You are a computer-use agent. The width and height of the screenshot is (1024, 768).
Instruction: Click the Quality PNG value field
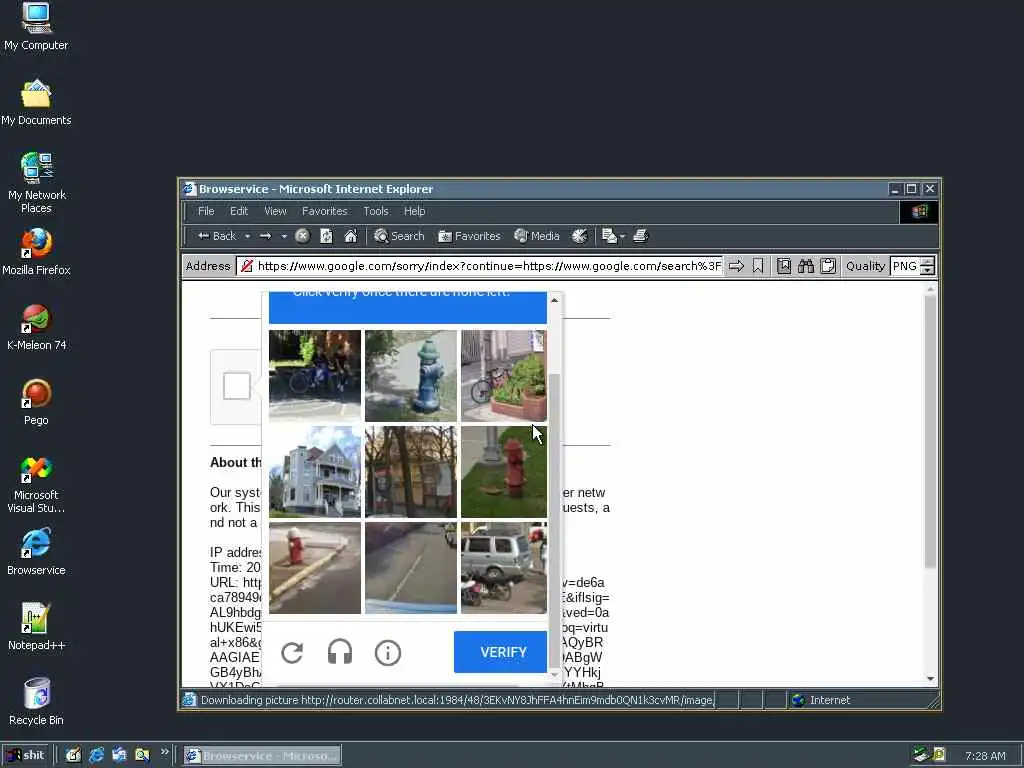click(x=904, y=266)
